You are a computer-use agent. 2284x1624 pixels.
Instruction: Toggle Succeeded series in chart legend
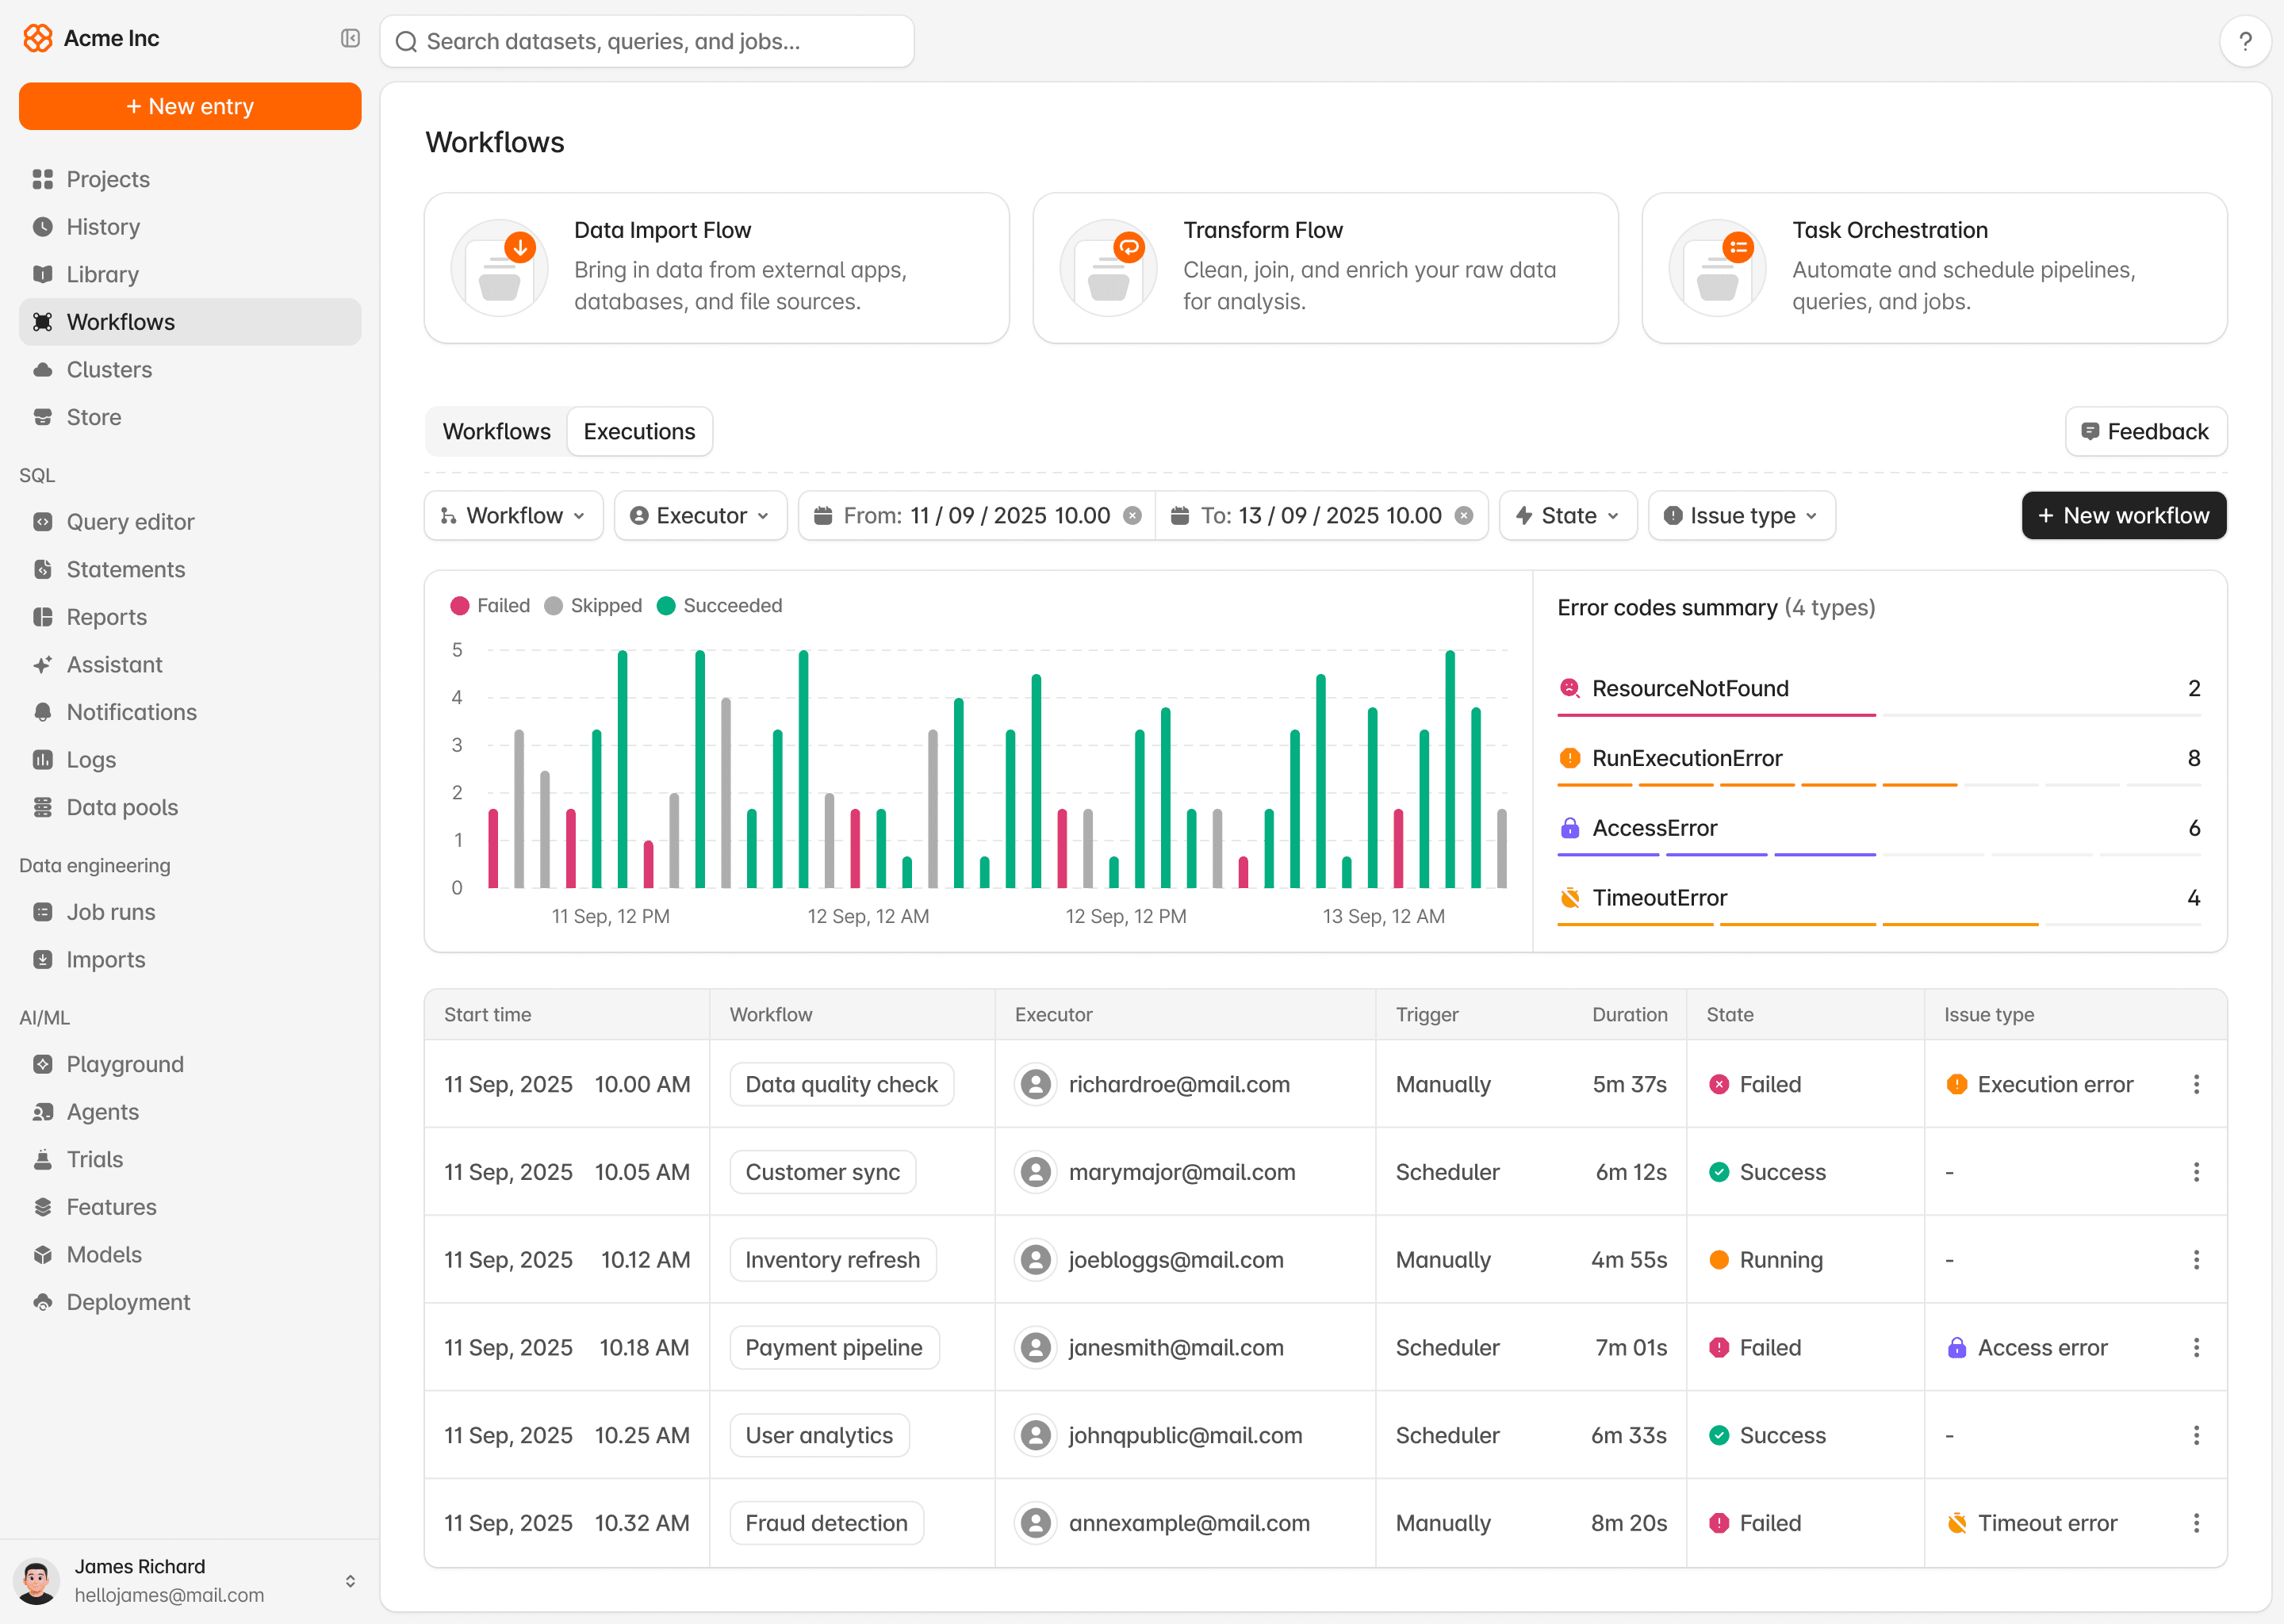tap(719, 605)
